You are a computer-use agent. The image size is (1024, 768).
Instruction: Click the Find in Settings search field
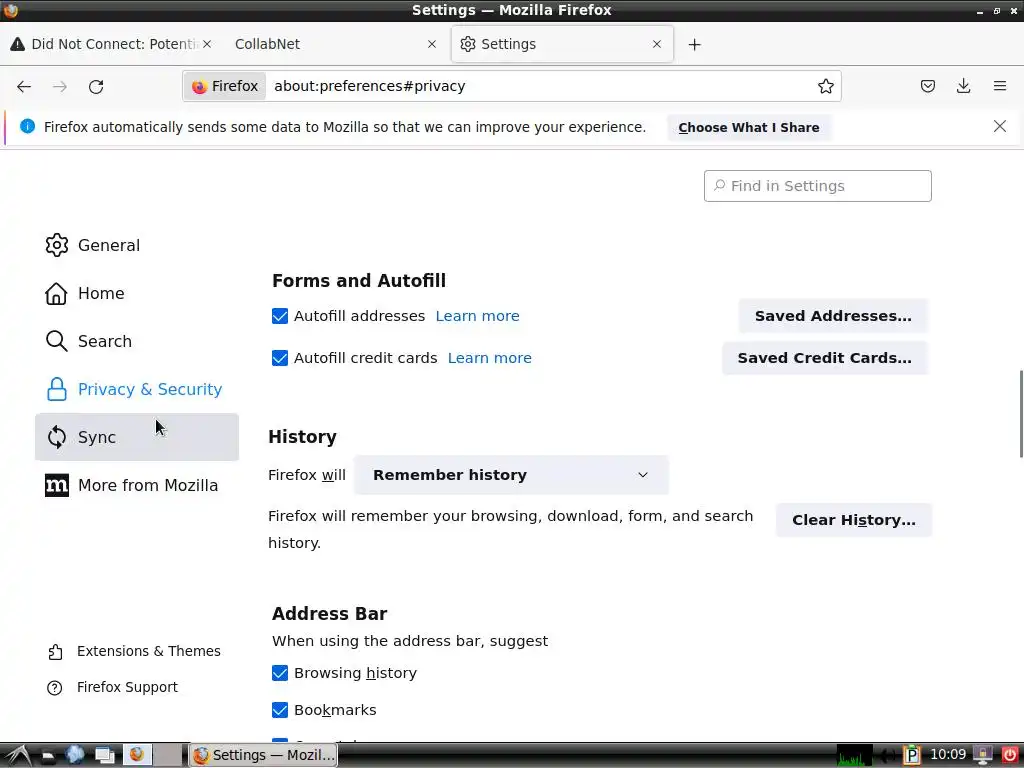[818, 186]
